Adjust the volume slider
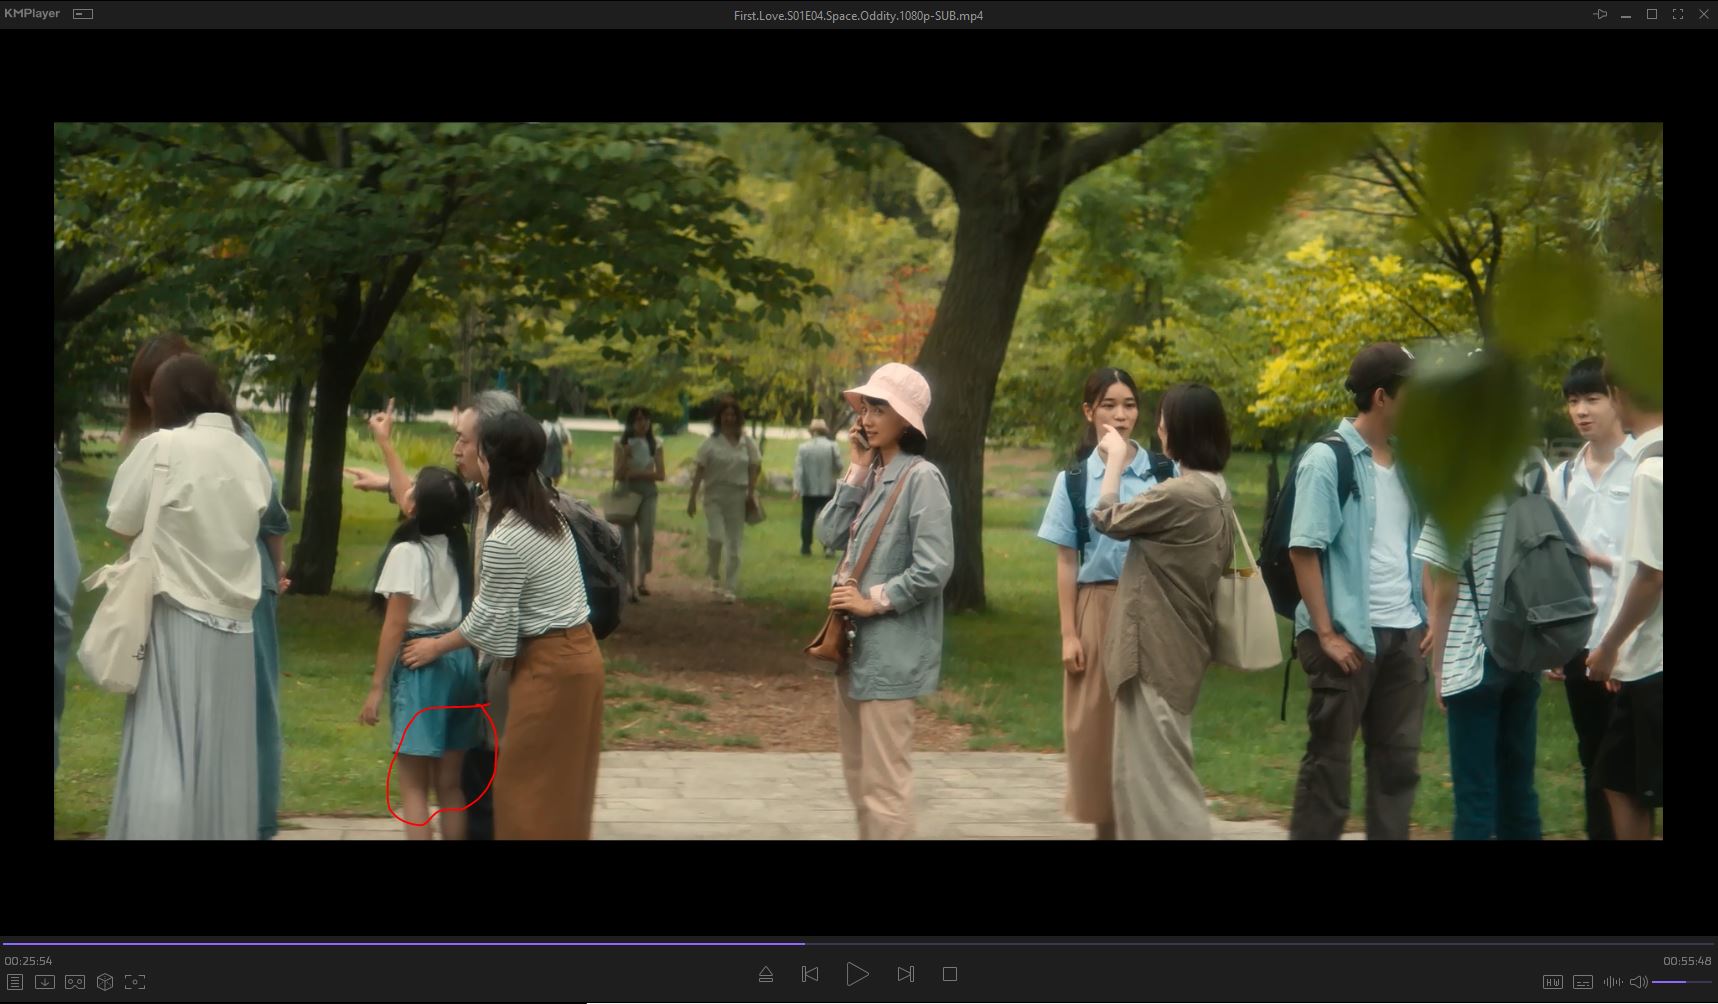 click(1680, 982)
